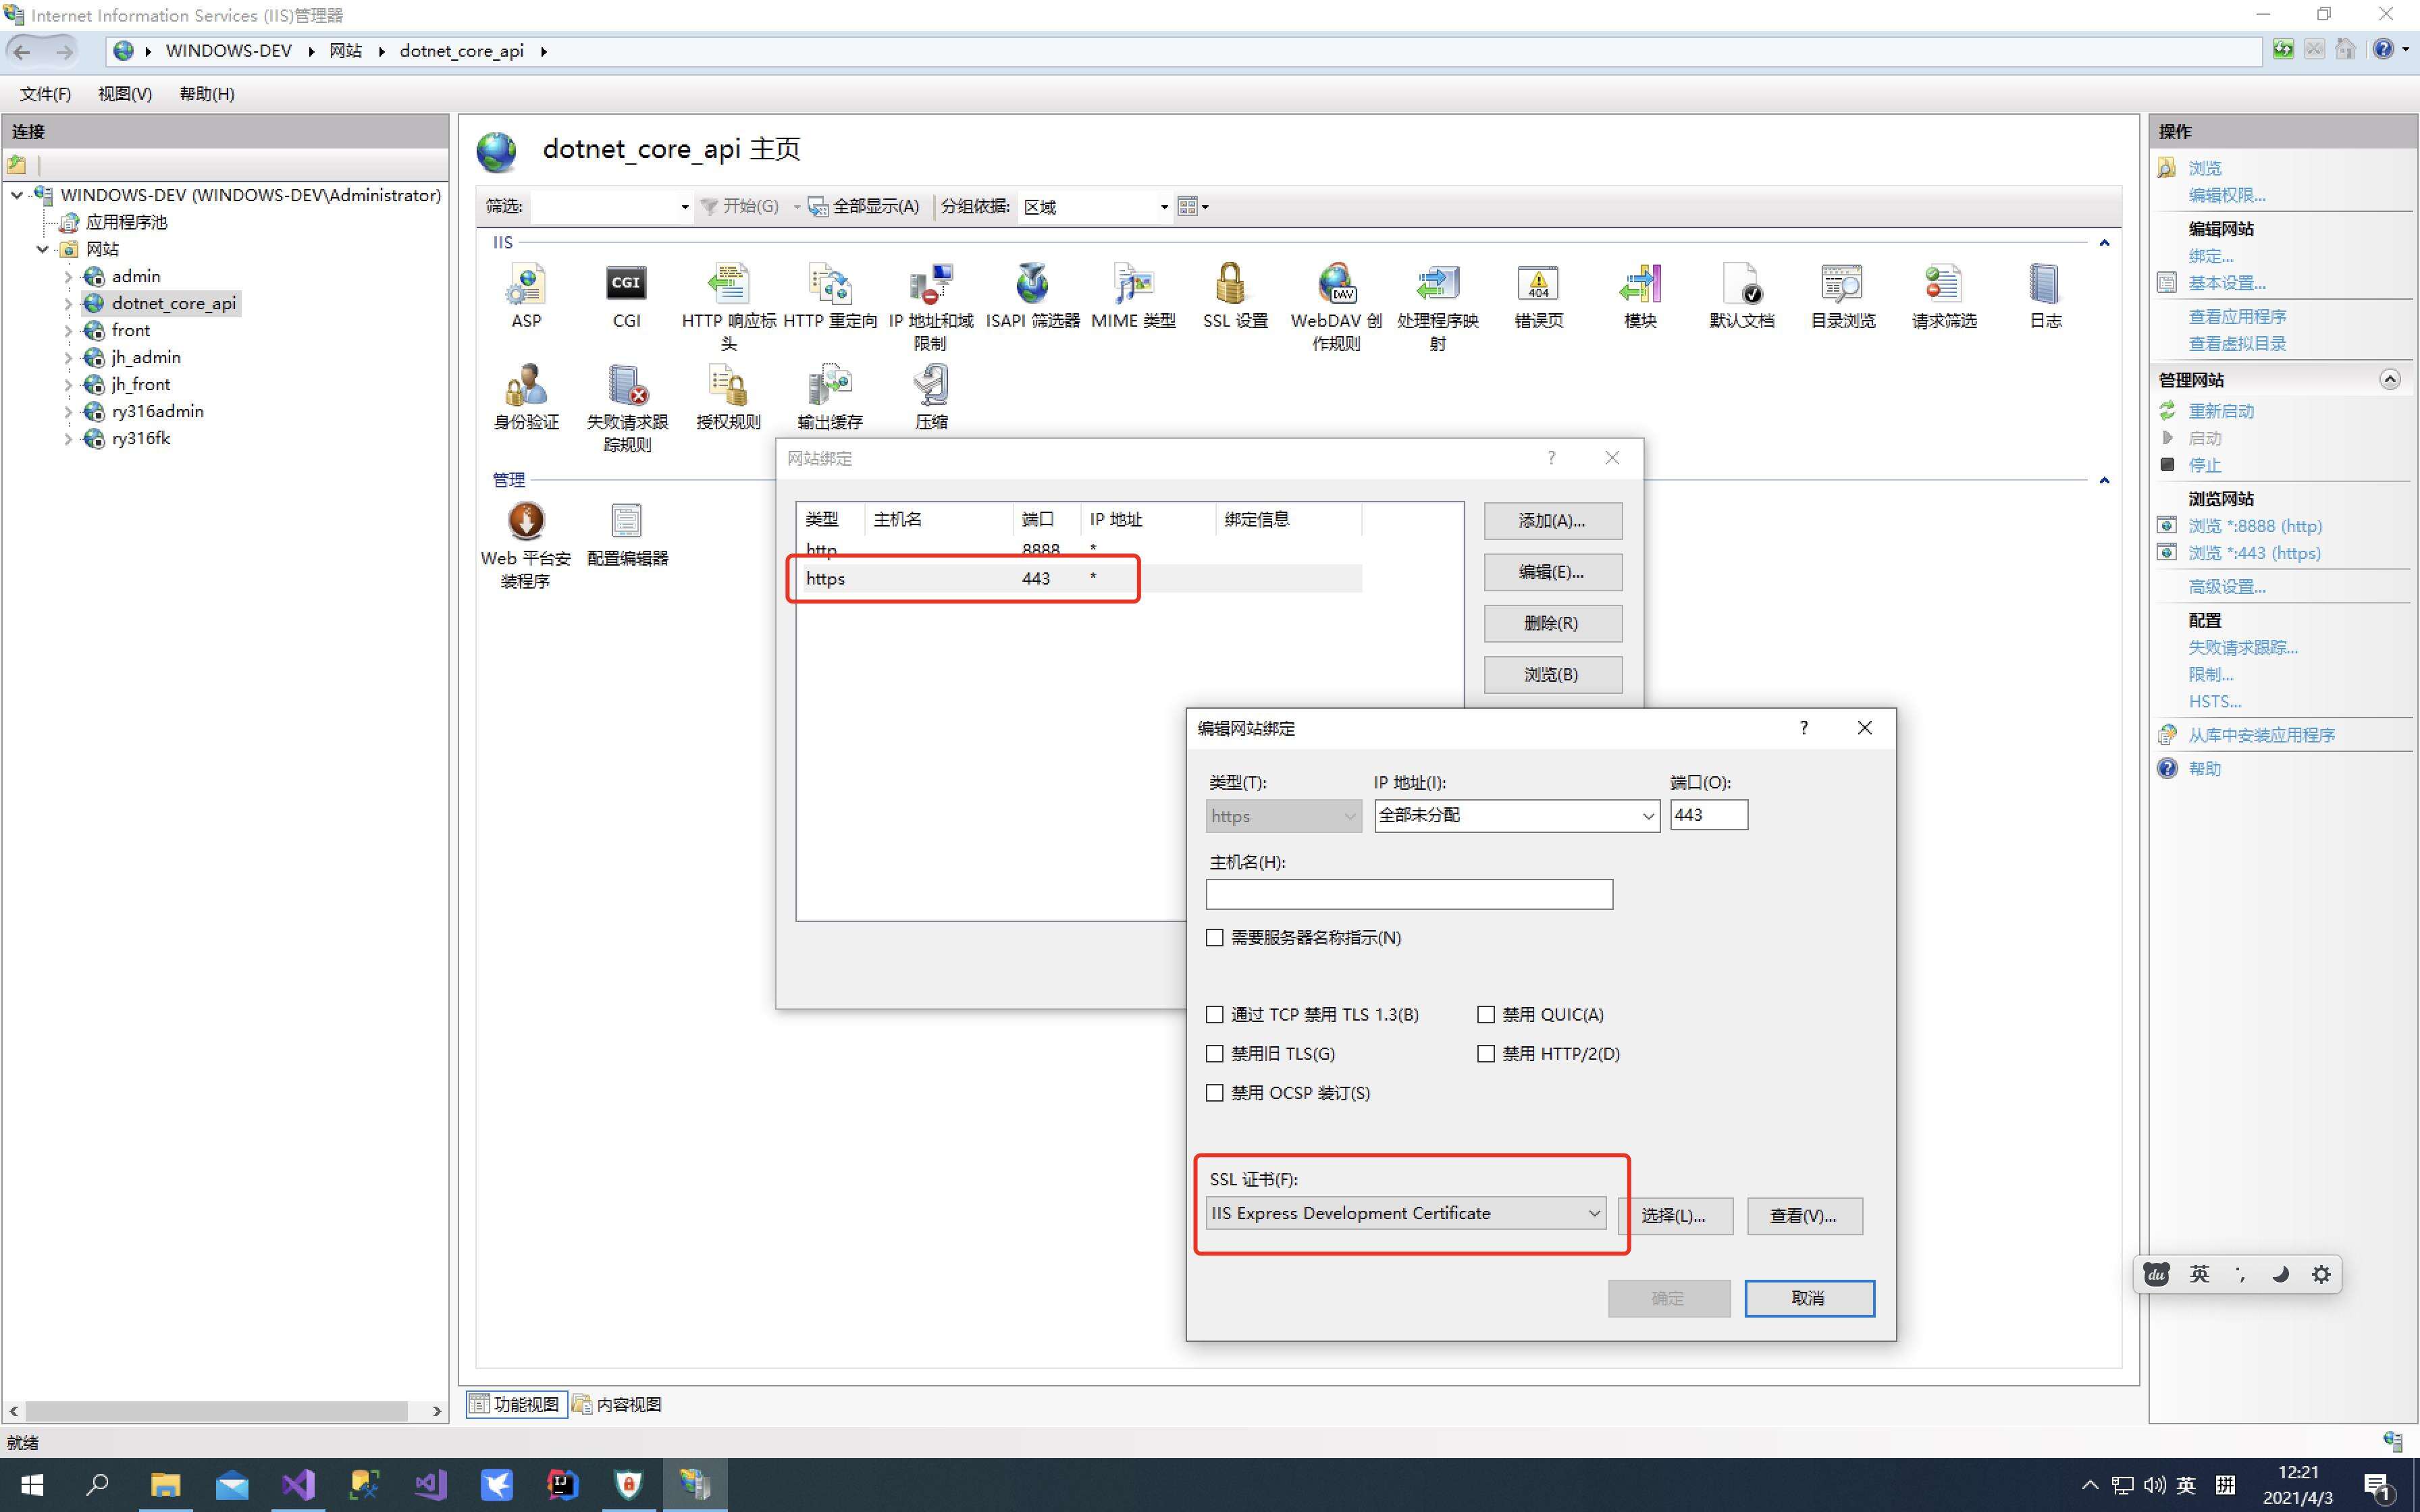The image size is (2420, 1512).
Task: Click 浏览(B) in 网站绑定 dialog
Action: [1552, 674]
